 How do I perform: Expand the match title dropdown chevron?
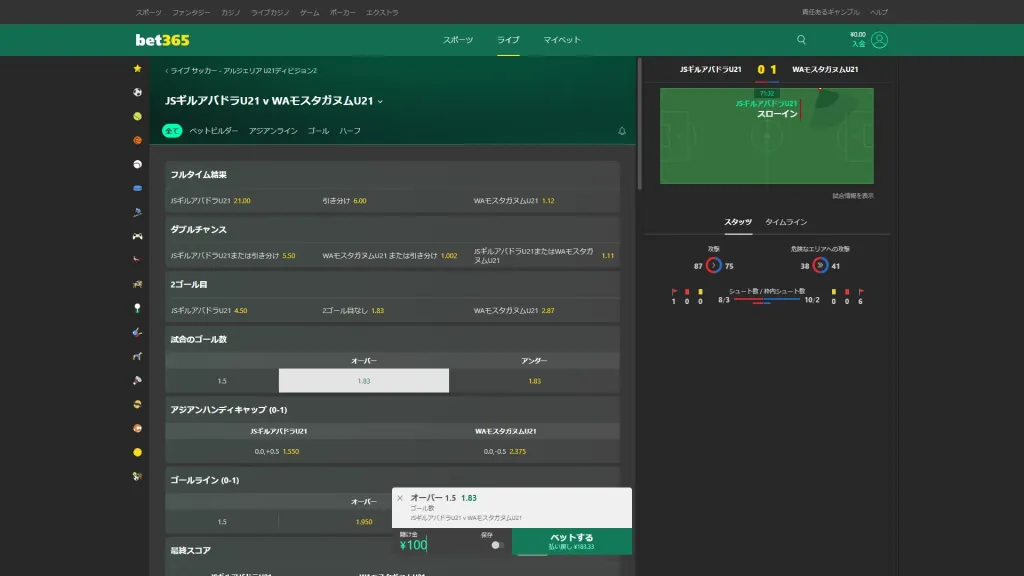380,101
